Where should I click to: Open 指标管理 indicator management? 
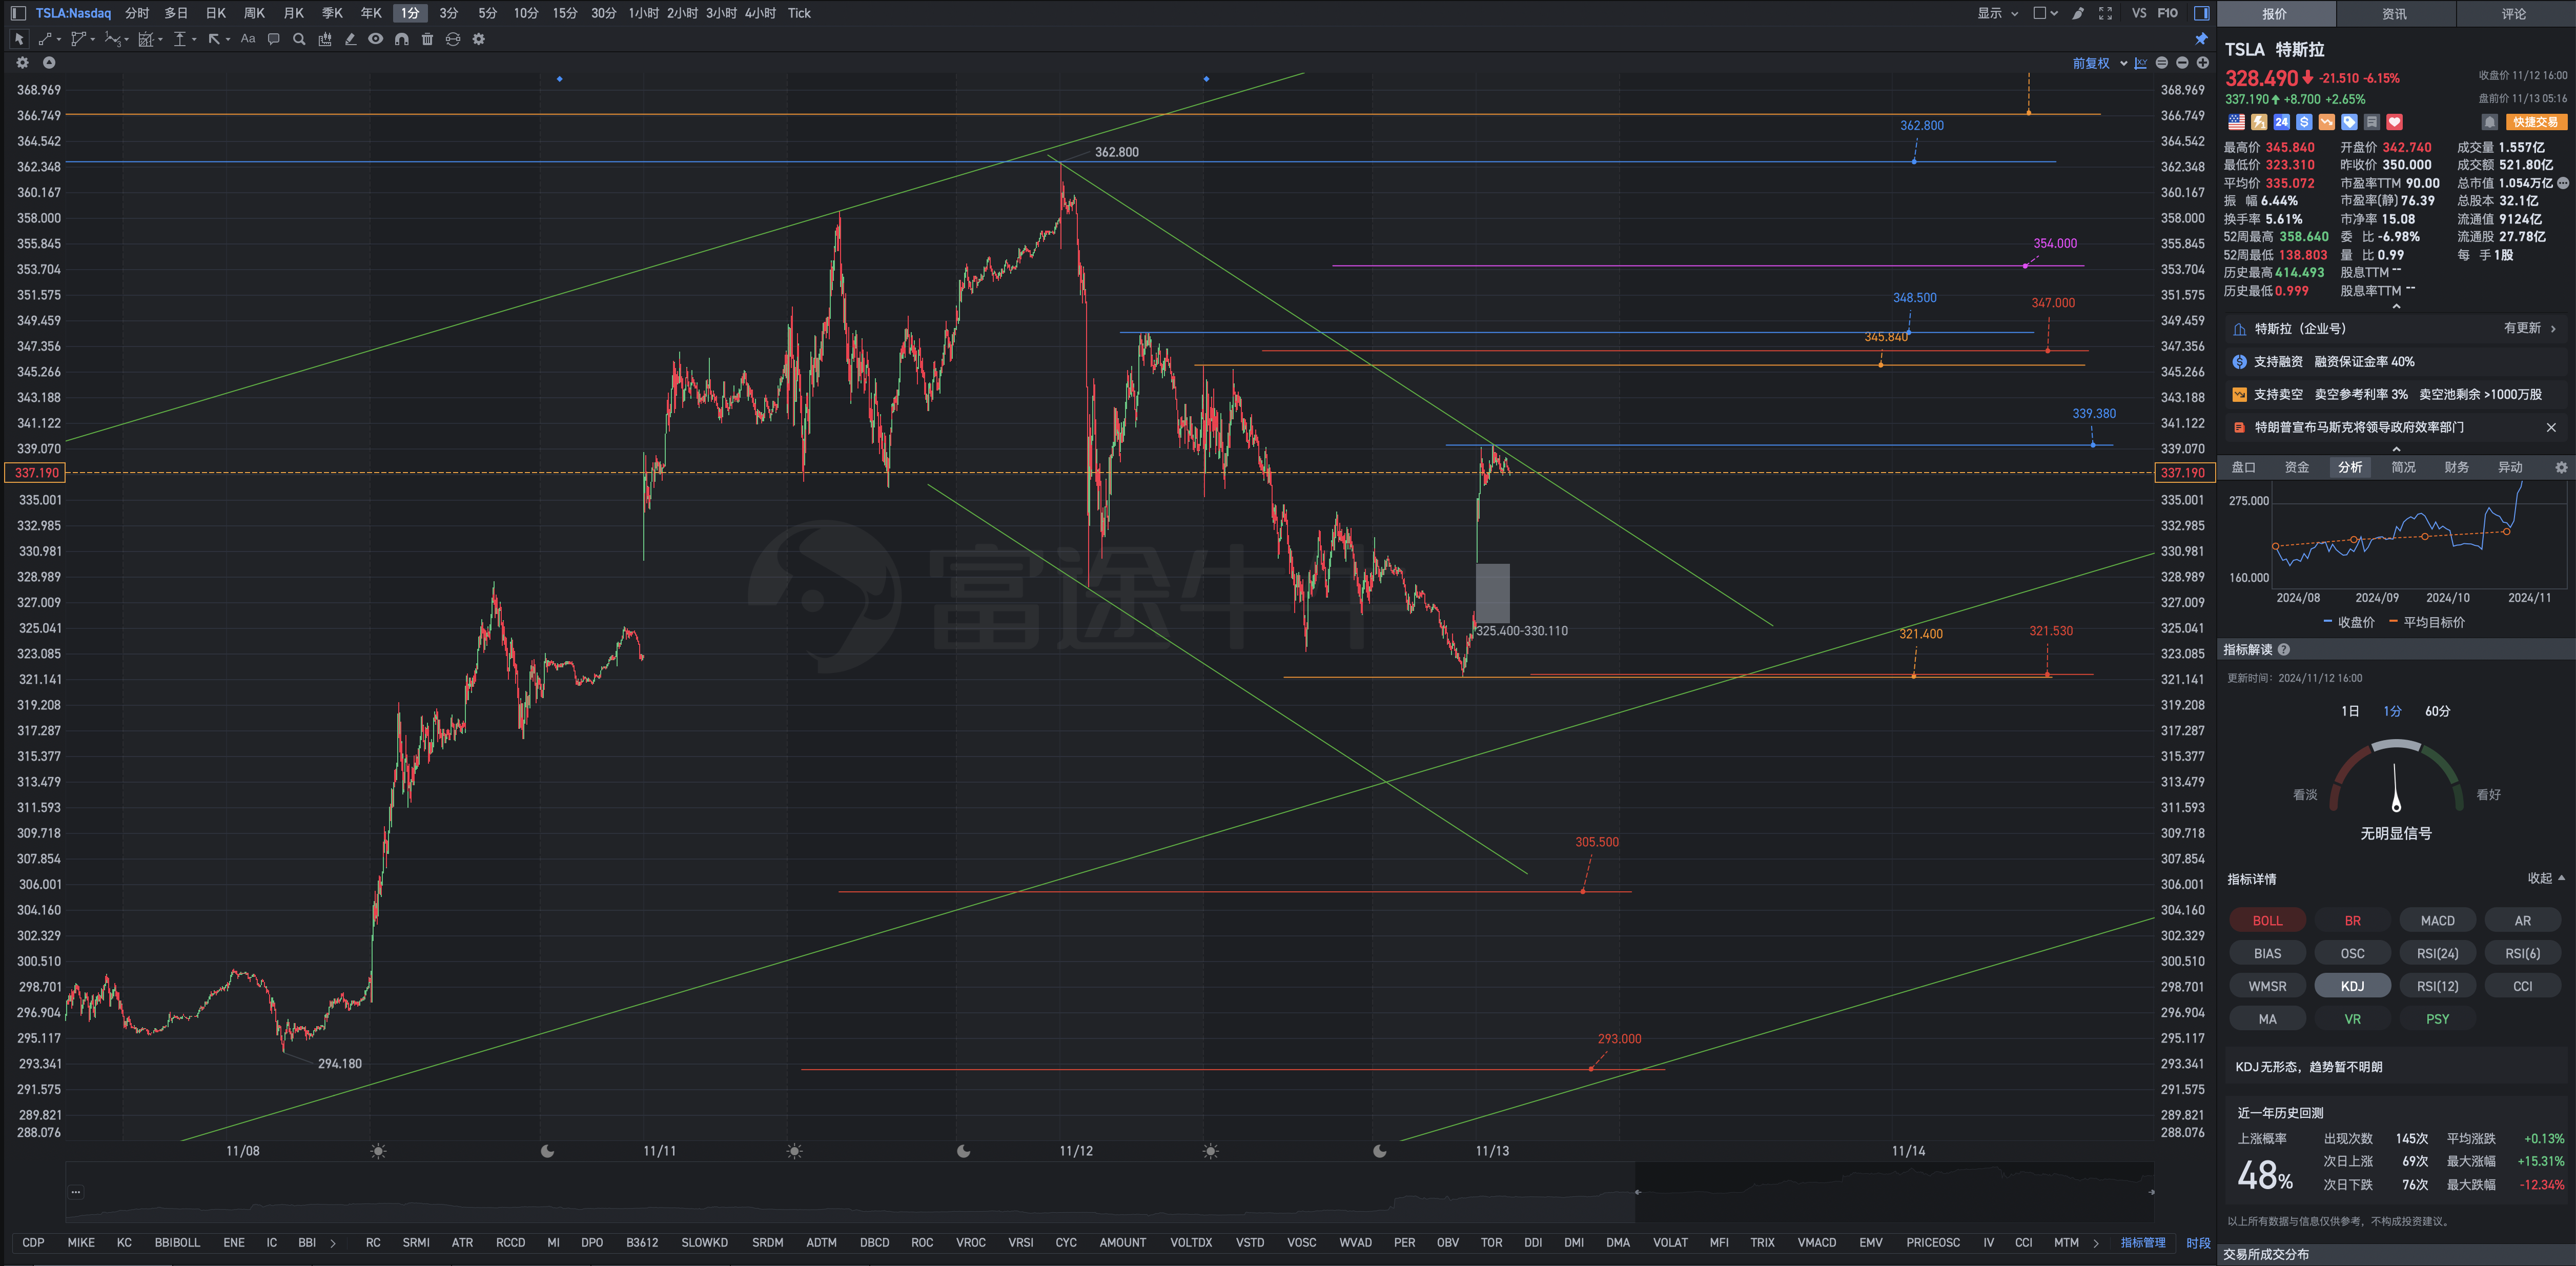(x=2143, y=1243)
